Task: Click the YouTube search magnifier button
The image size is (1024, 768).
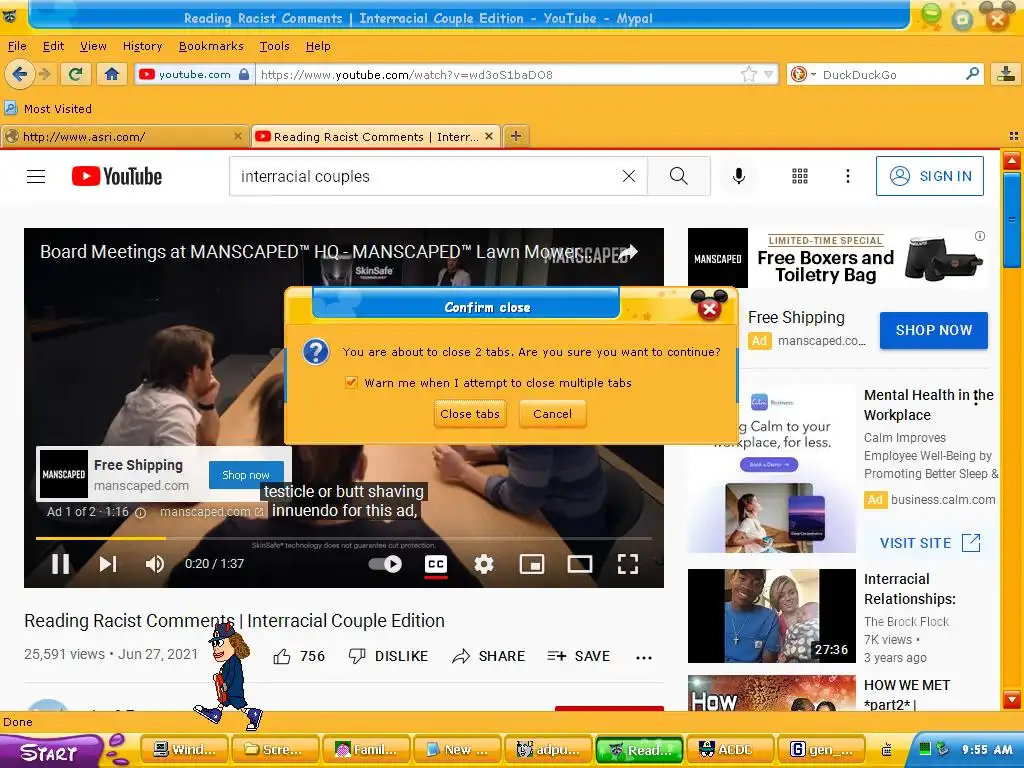Action: [x=679, y=176]
